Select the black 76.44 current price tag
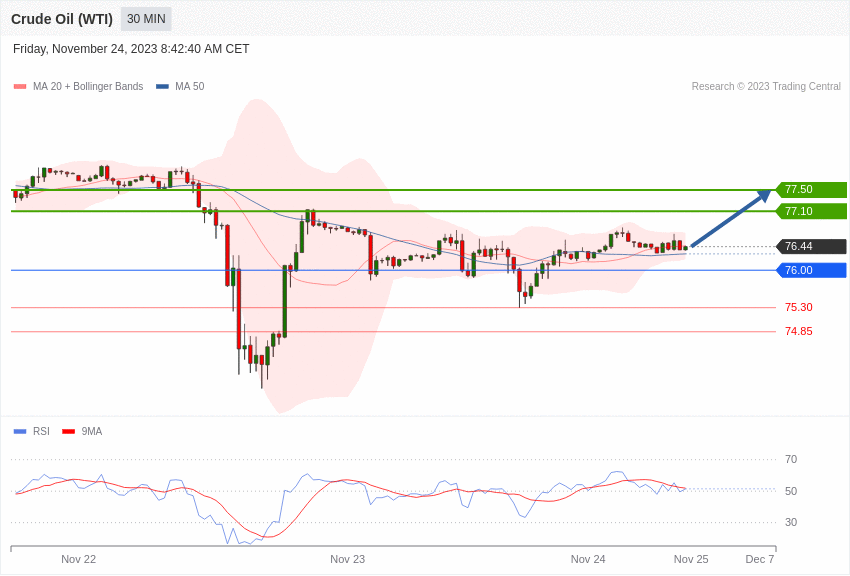The height and width of the screenshot is (576, 850). click(811, 247)
